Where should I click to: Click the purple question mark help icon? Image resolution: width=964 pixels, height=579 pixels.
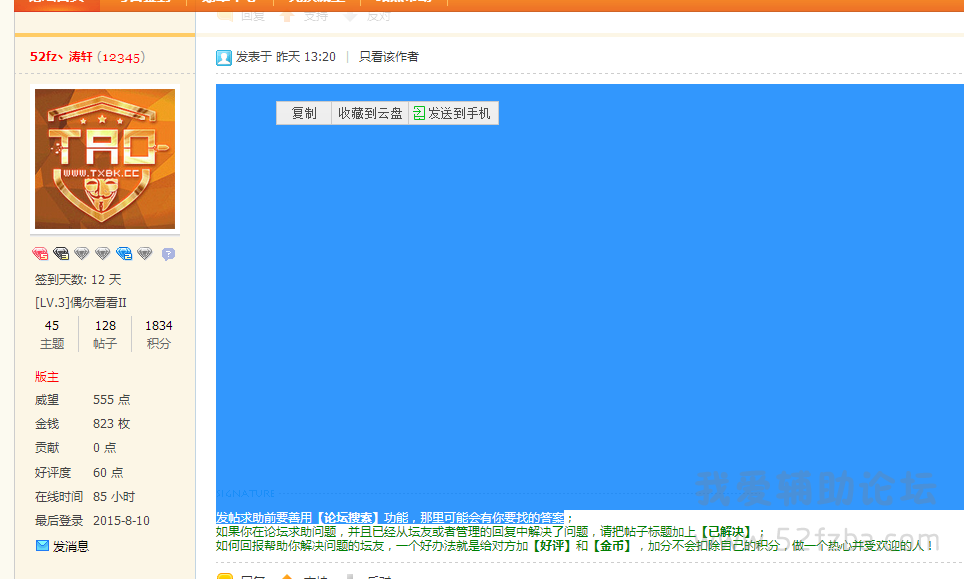pyautogui.click(x=168, y=254)
